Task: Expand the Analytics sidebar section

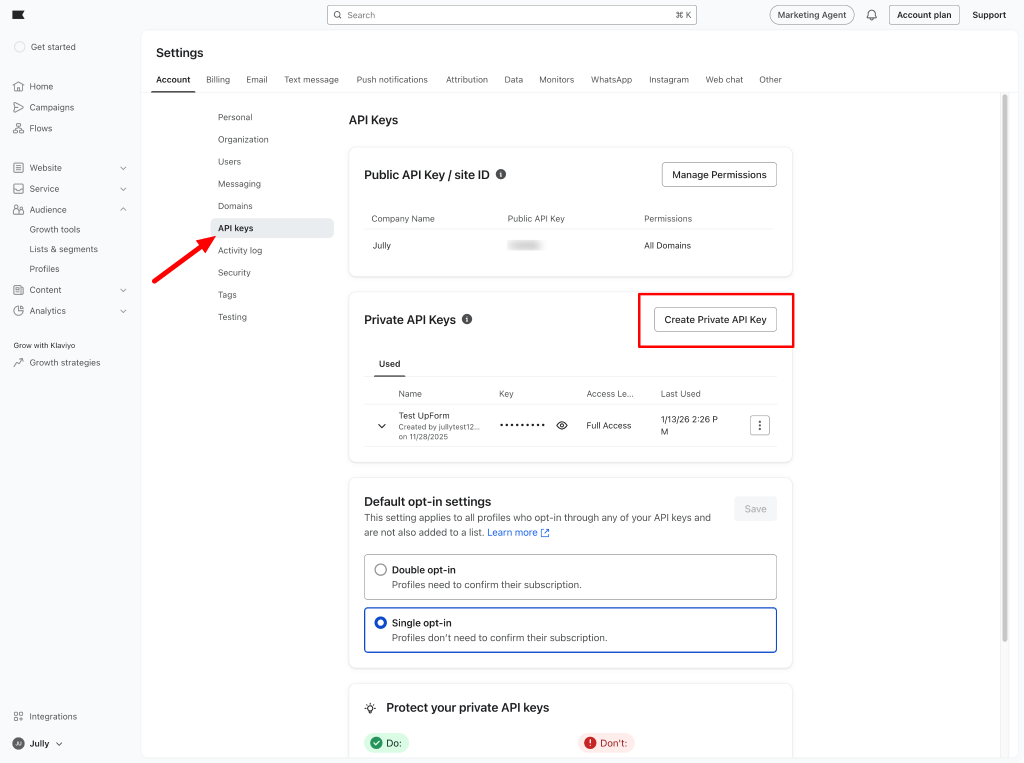Action: (123, 311)
